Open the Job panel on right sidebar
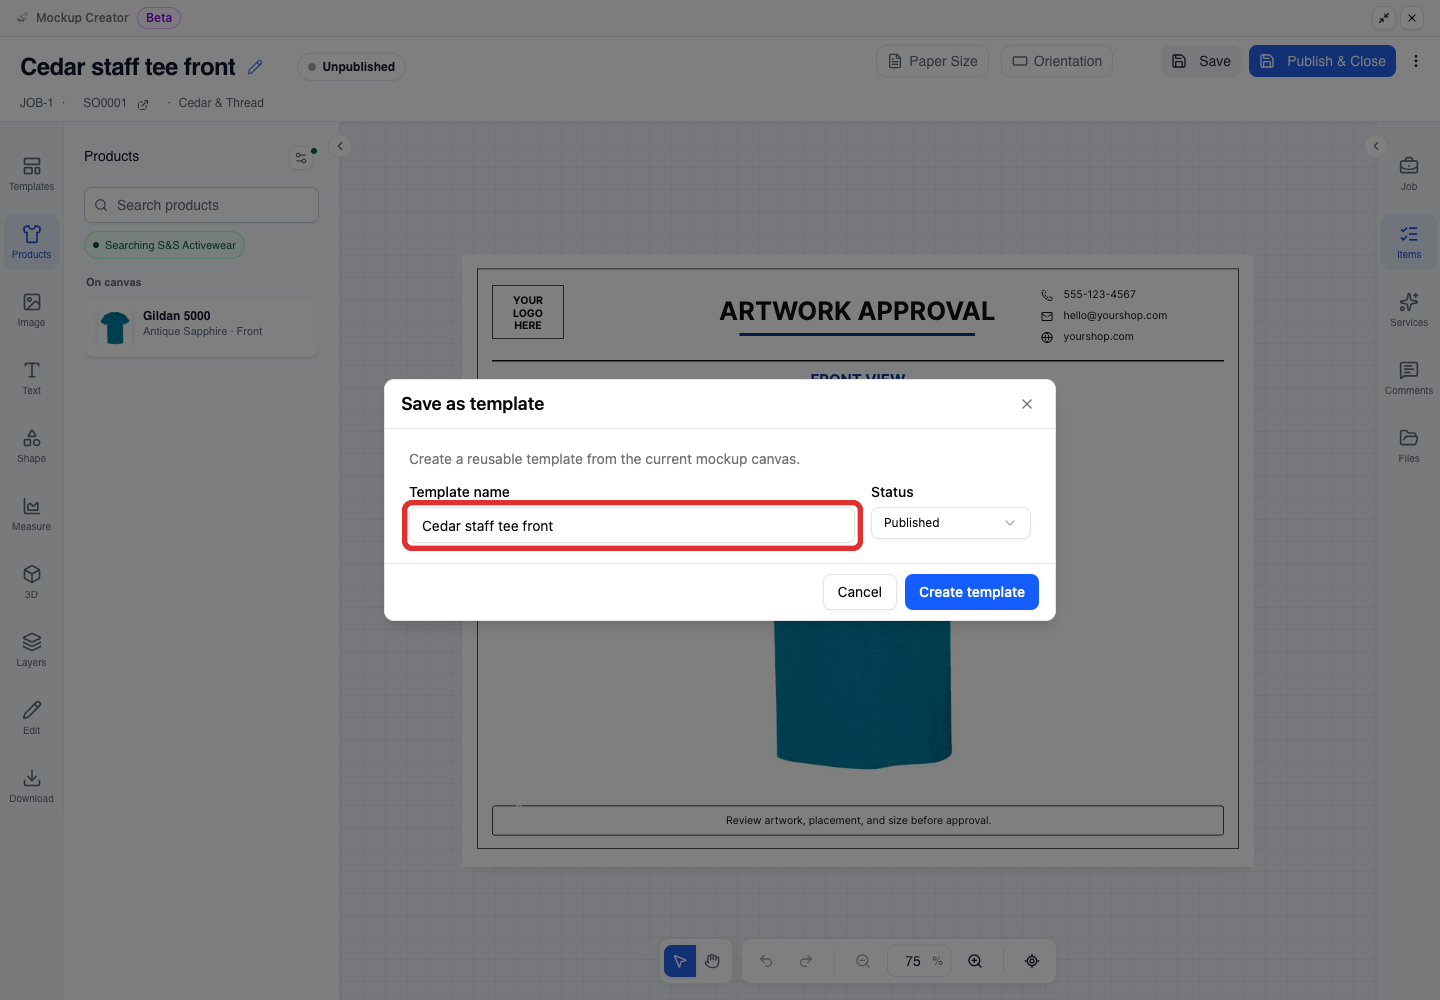1440x1000 pixels. point(1409,173)
